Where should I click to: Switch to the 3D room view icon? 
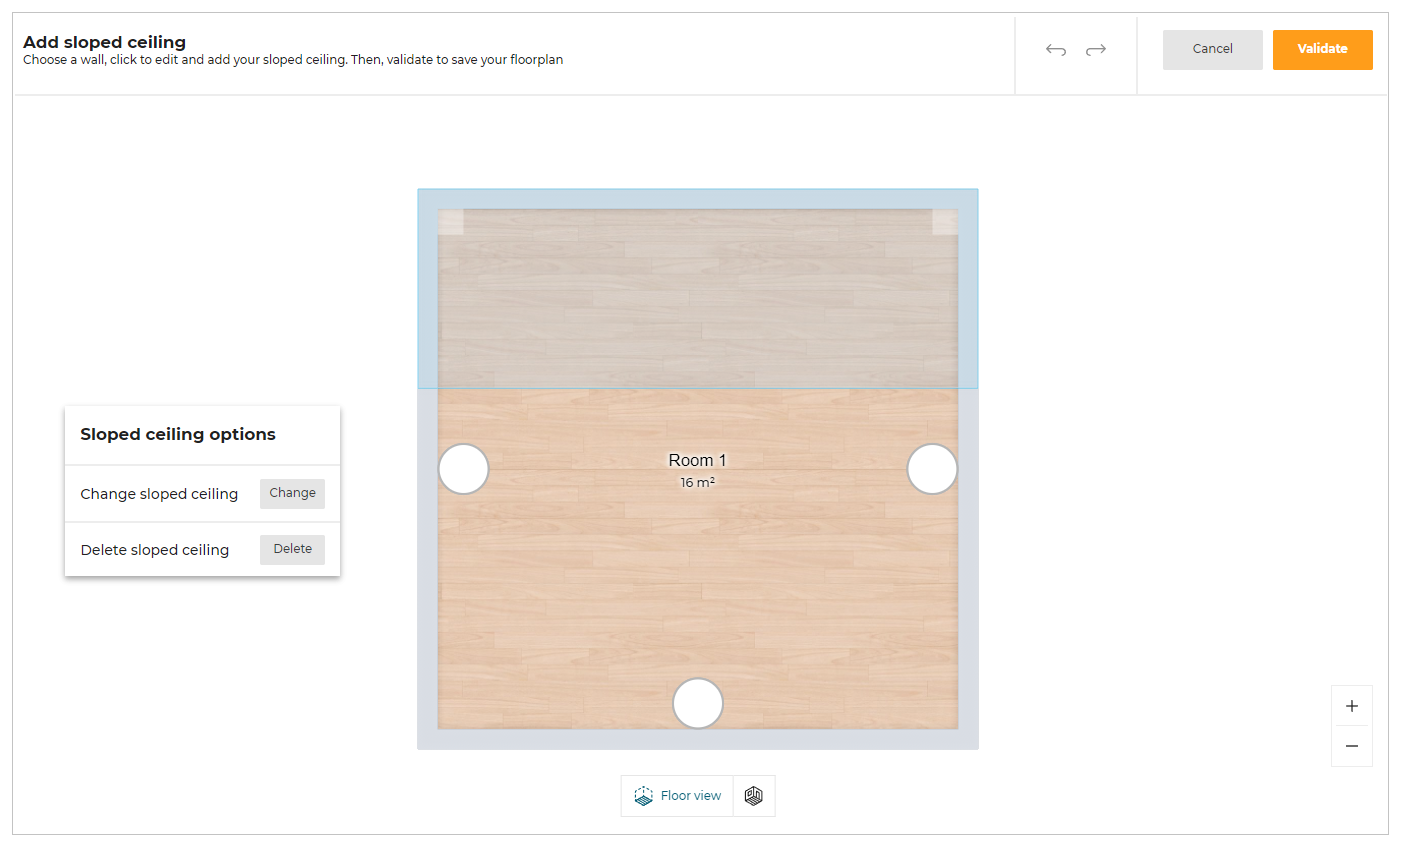pos(754,796)
